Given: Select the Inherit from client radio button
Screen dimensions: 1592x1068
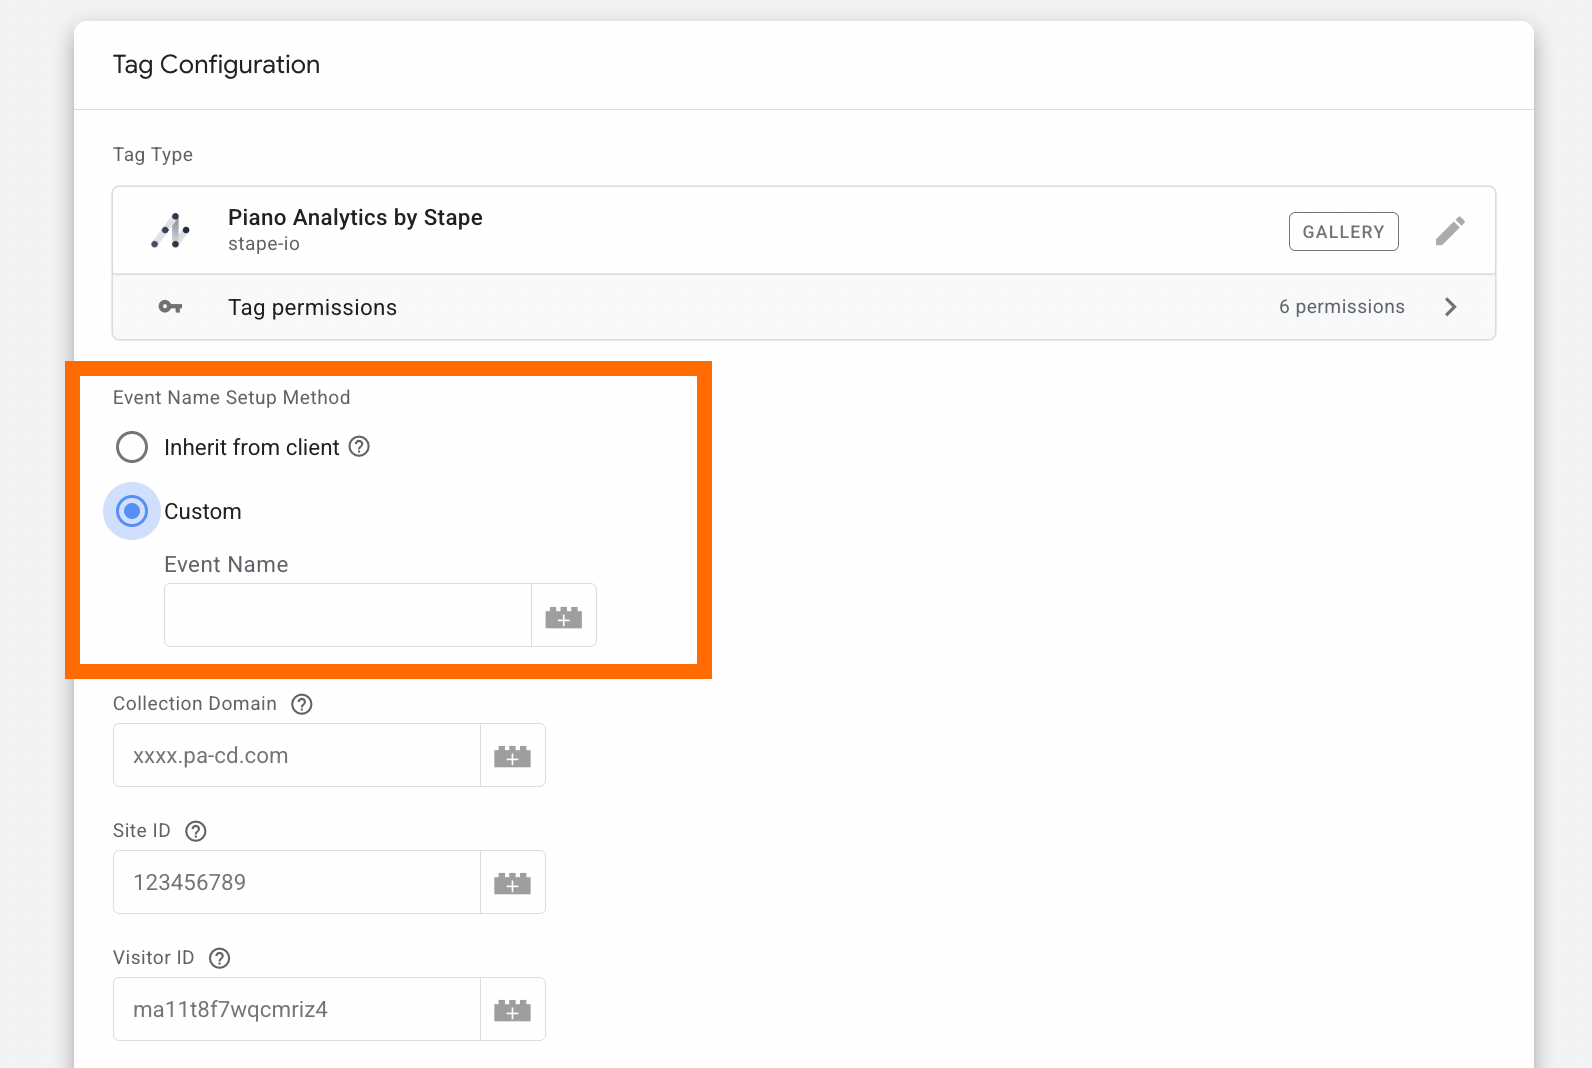Looking at the screenshot, I should 132,447.
